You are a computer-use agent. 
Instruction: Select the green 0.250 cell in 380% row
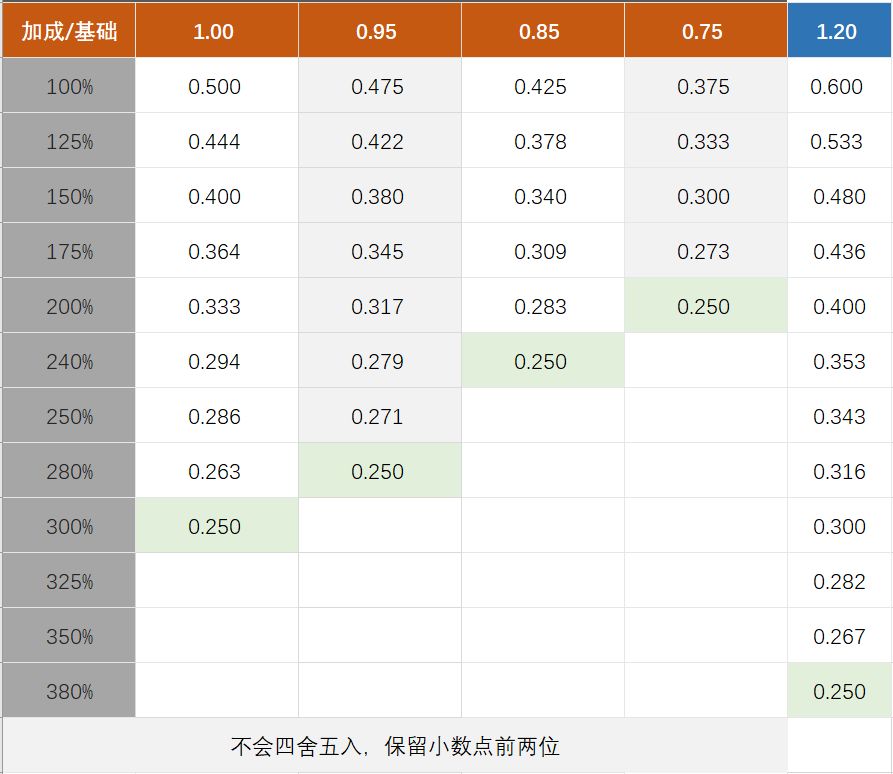tap(839, 692)
